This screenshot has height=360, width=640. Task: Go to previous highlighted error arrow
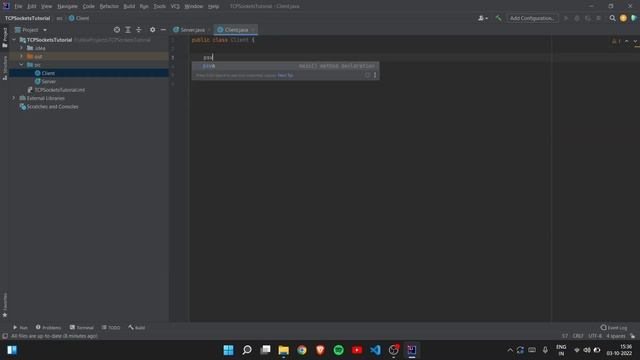tap(627, 41)
